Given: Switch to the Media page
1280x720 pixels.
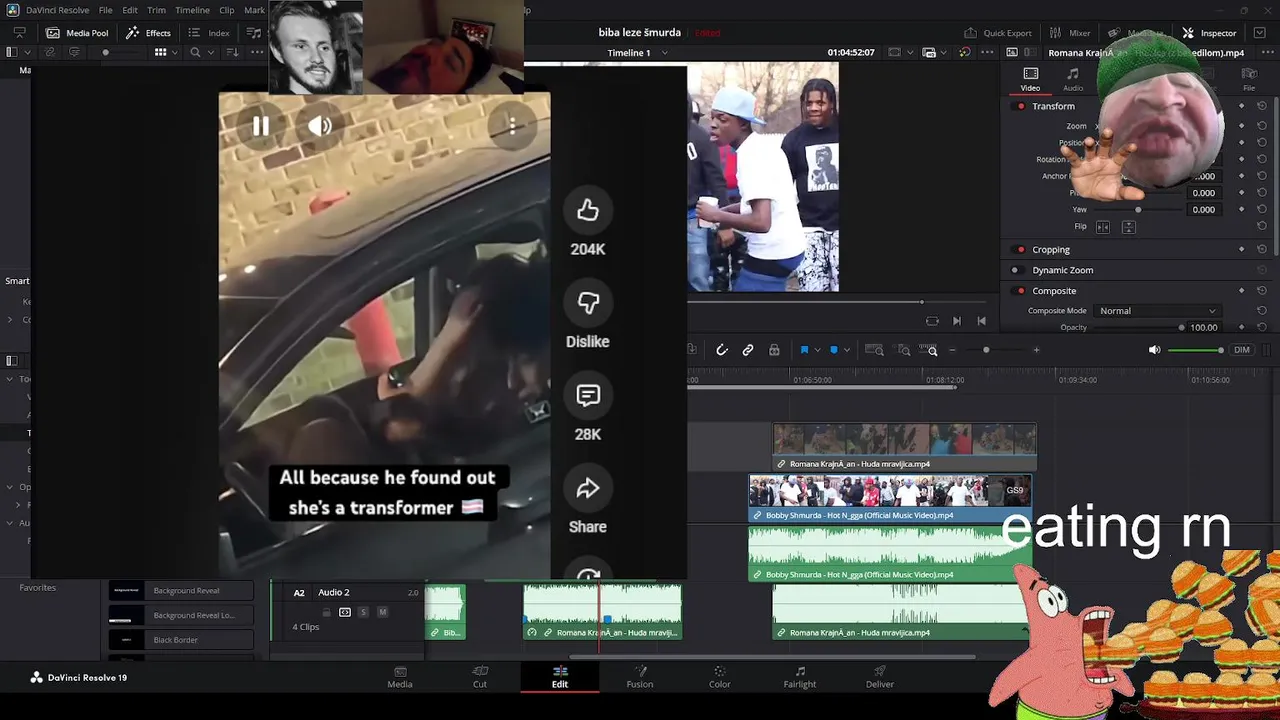Looking at the screenshot, I should [400, 677].
